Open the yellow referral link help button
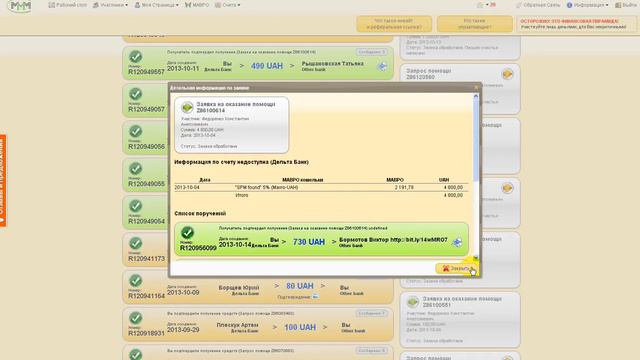 (x=394, y=24)
